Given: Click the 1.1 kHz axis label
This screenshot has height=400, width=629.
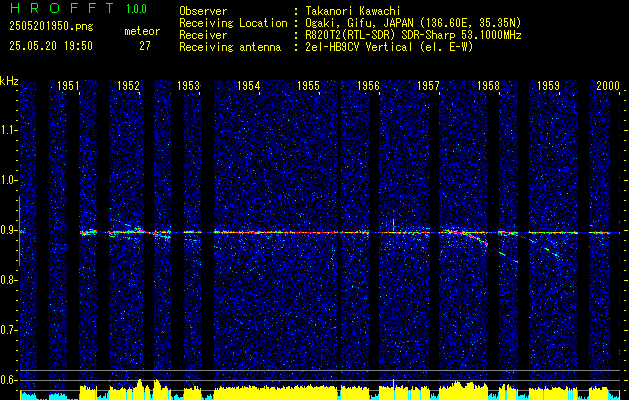Looking at the screenshot, I should 8,130.
